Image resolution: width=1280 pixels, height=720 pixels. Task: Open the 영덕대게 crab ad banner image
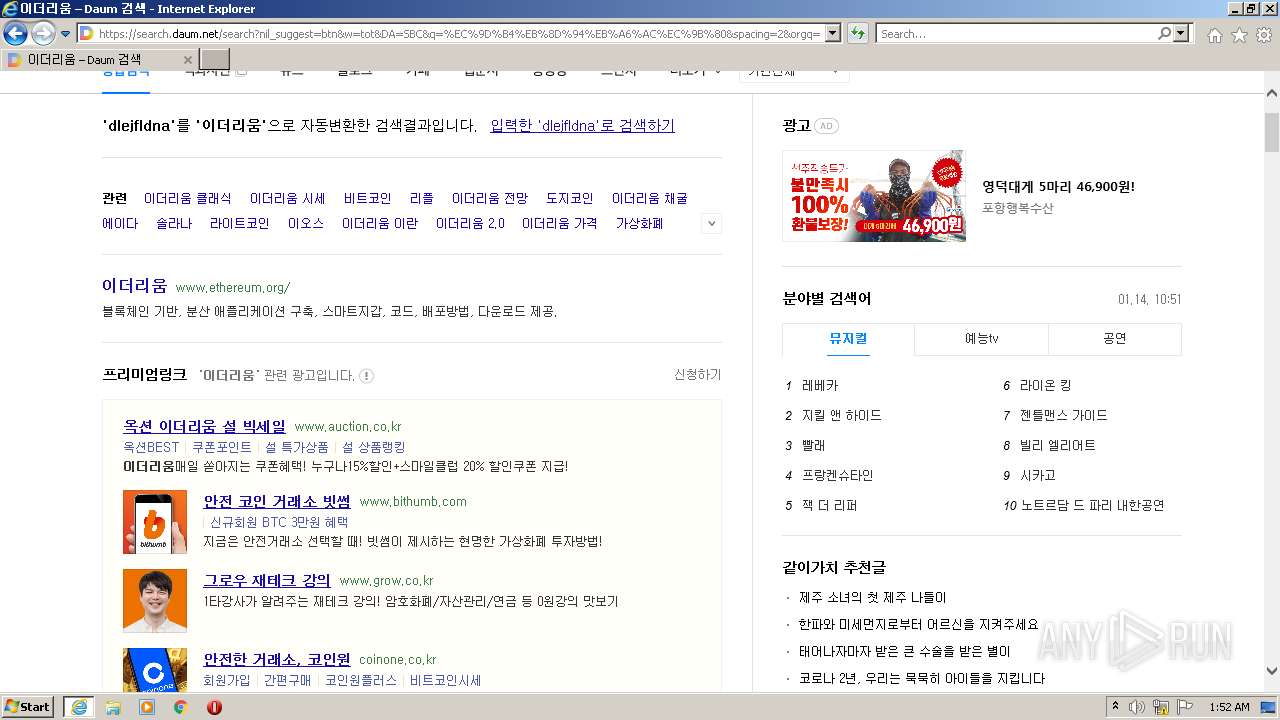(874, 196)
